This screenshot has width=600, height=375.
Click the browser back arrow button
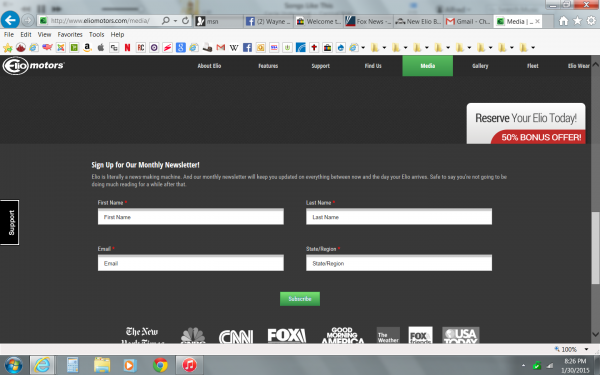(10, 20)
